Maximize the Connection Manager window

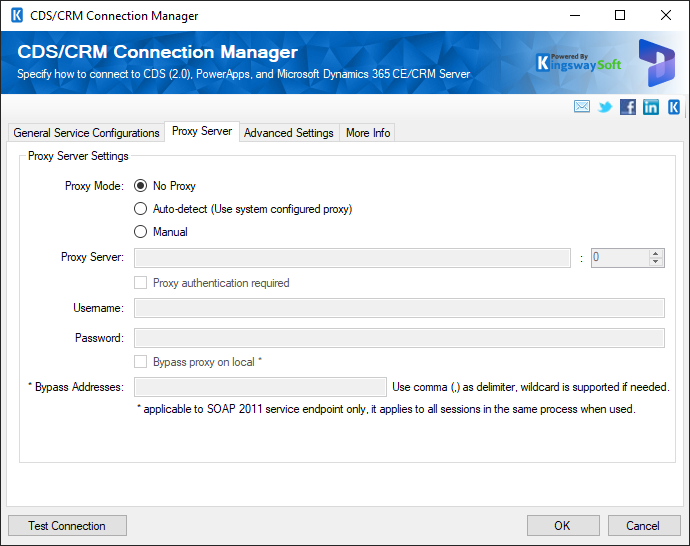[620, 15]
